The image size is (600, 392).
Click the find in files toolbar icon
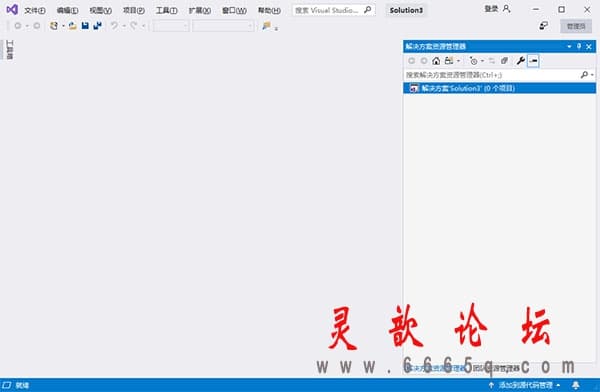(x=266, y=26)
